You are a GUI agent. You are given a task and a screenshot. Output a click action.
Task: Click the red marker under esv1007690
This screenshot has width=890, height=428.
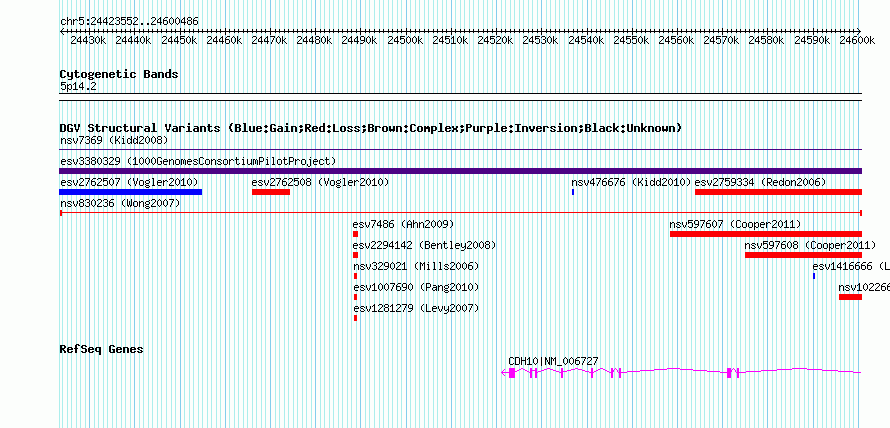(355, 297)
